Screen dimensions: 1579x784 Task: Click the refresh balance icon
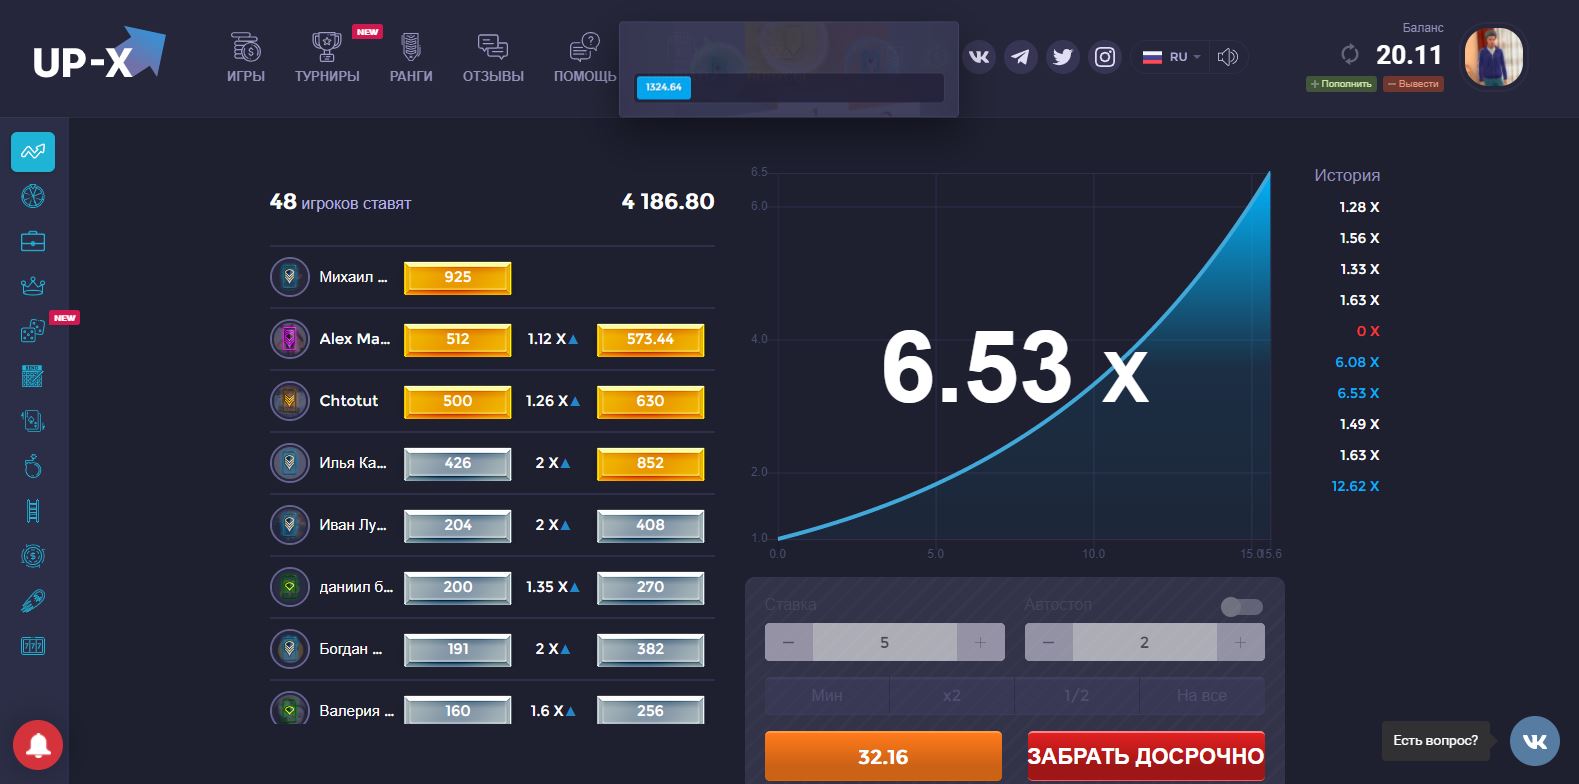pyautogui.click(x=1350, y=54)
